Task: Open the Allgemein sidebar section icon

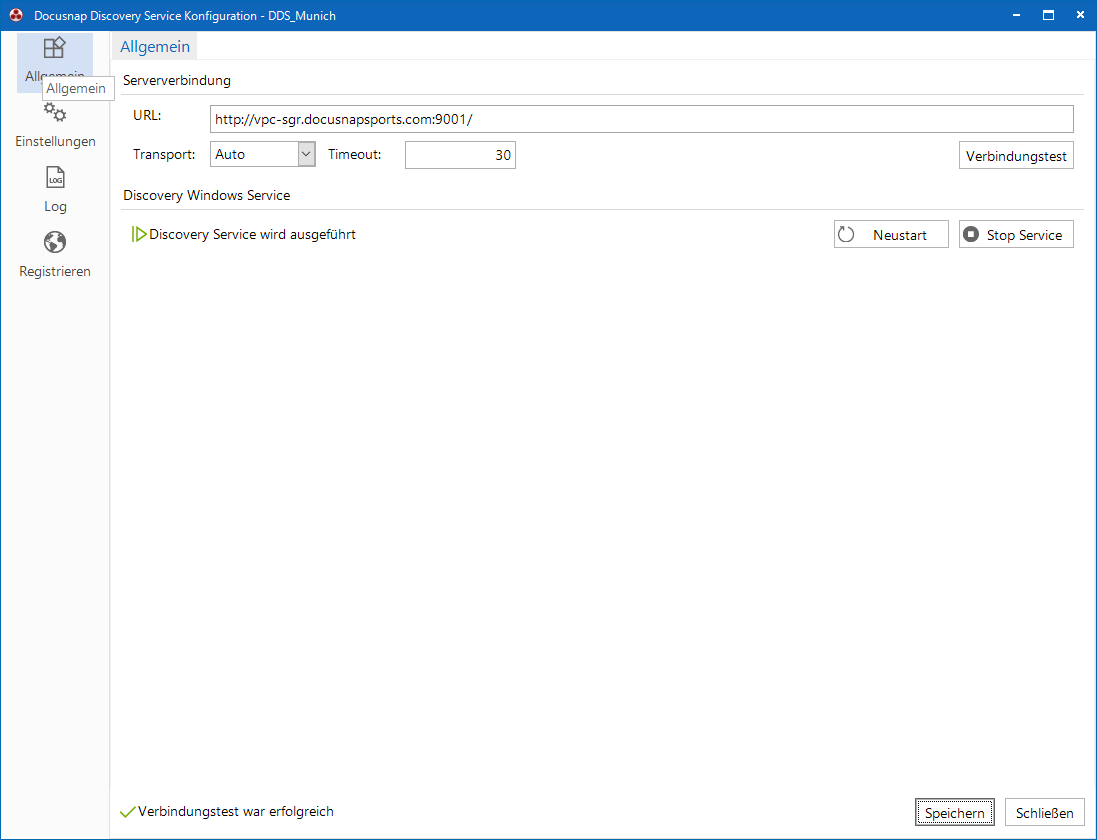Action: pos(55,48)
